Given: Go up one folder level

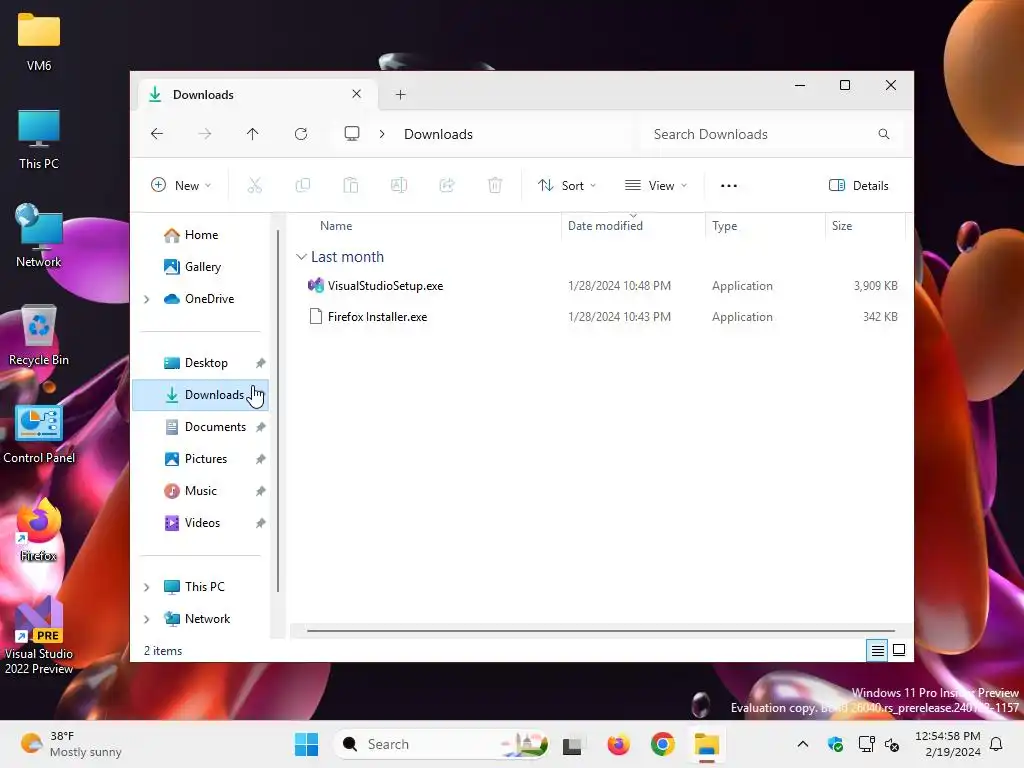Looking at the screenshot, I should tap(253, 134).
